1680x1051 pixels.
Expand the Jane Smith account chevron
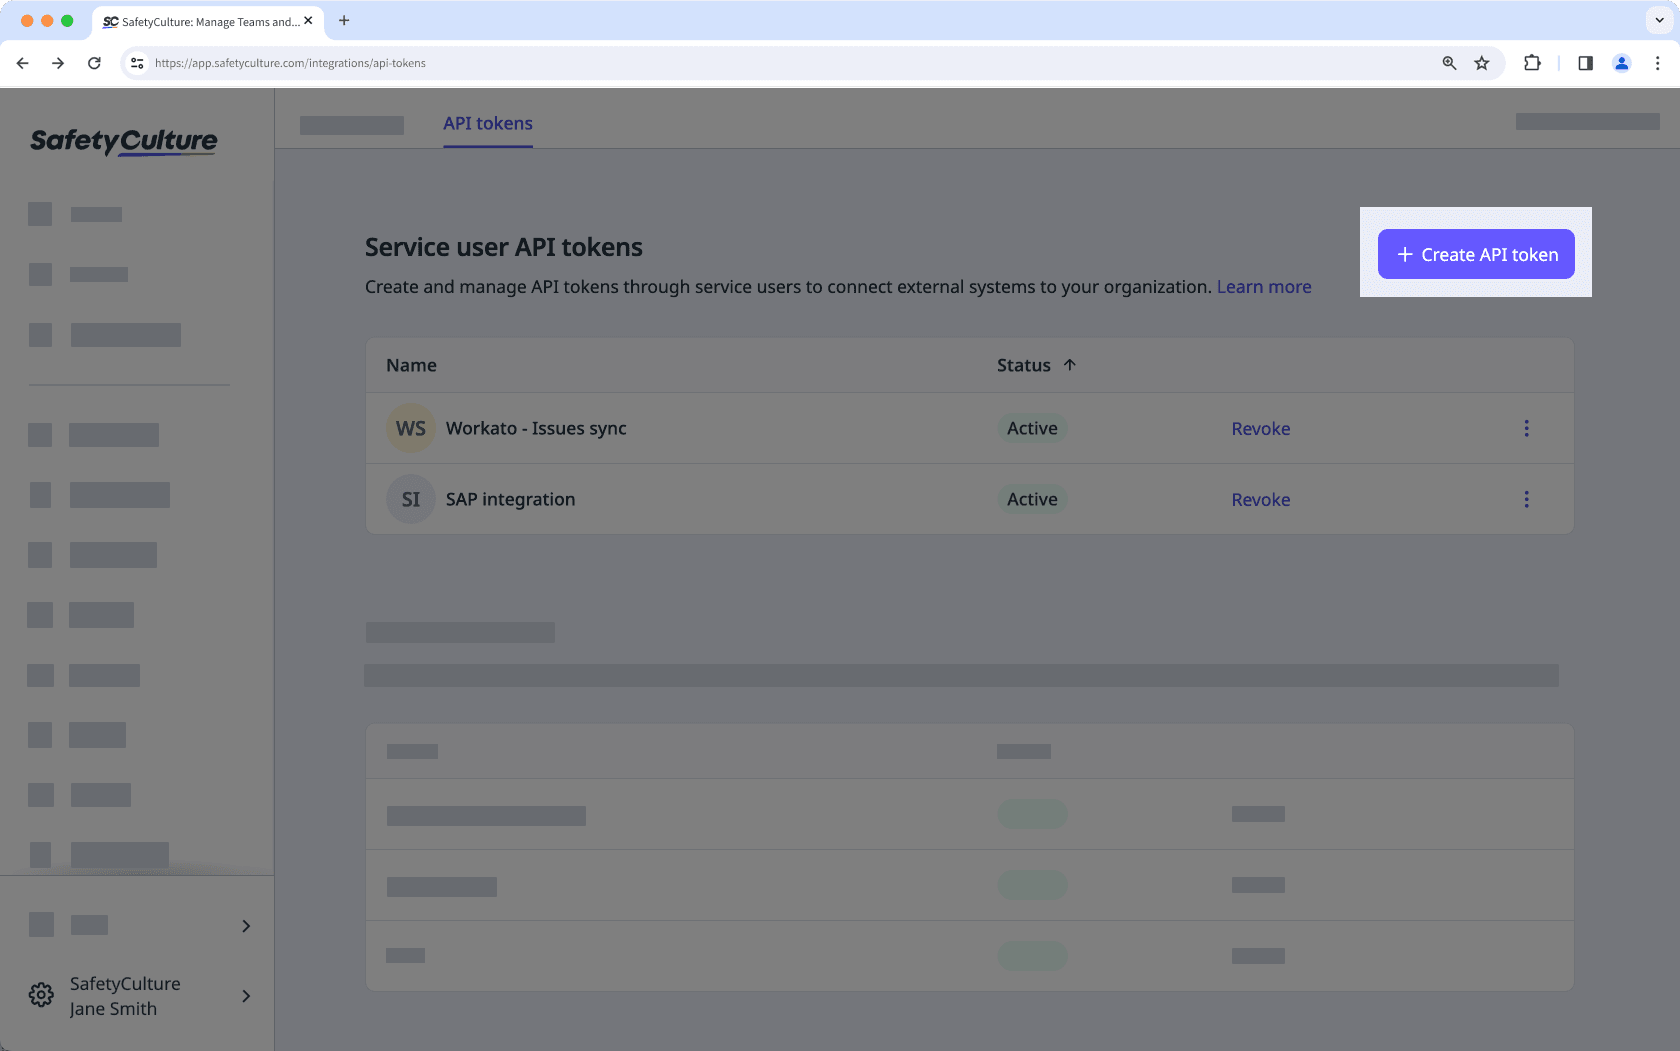(245, 996)
